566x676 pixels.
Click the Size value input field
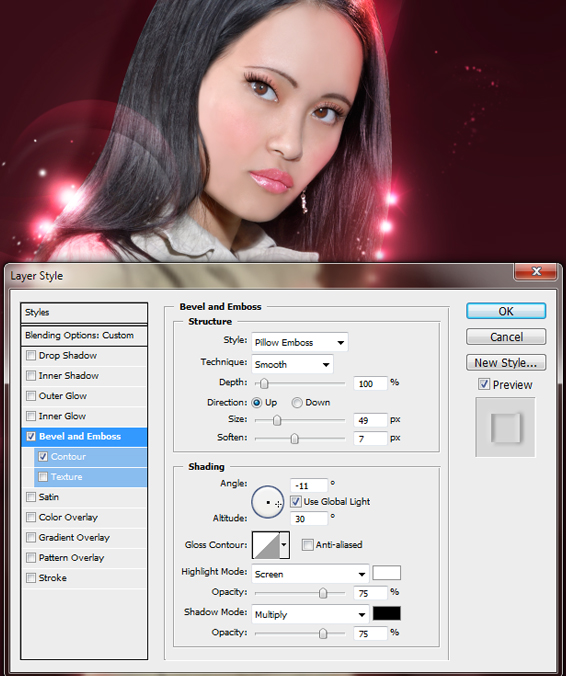tap(370, 420)
